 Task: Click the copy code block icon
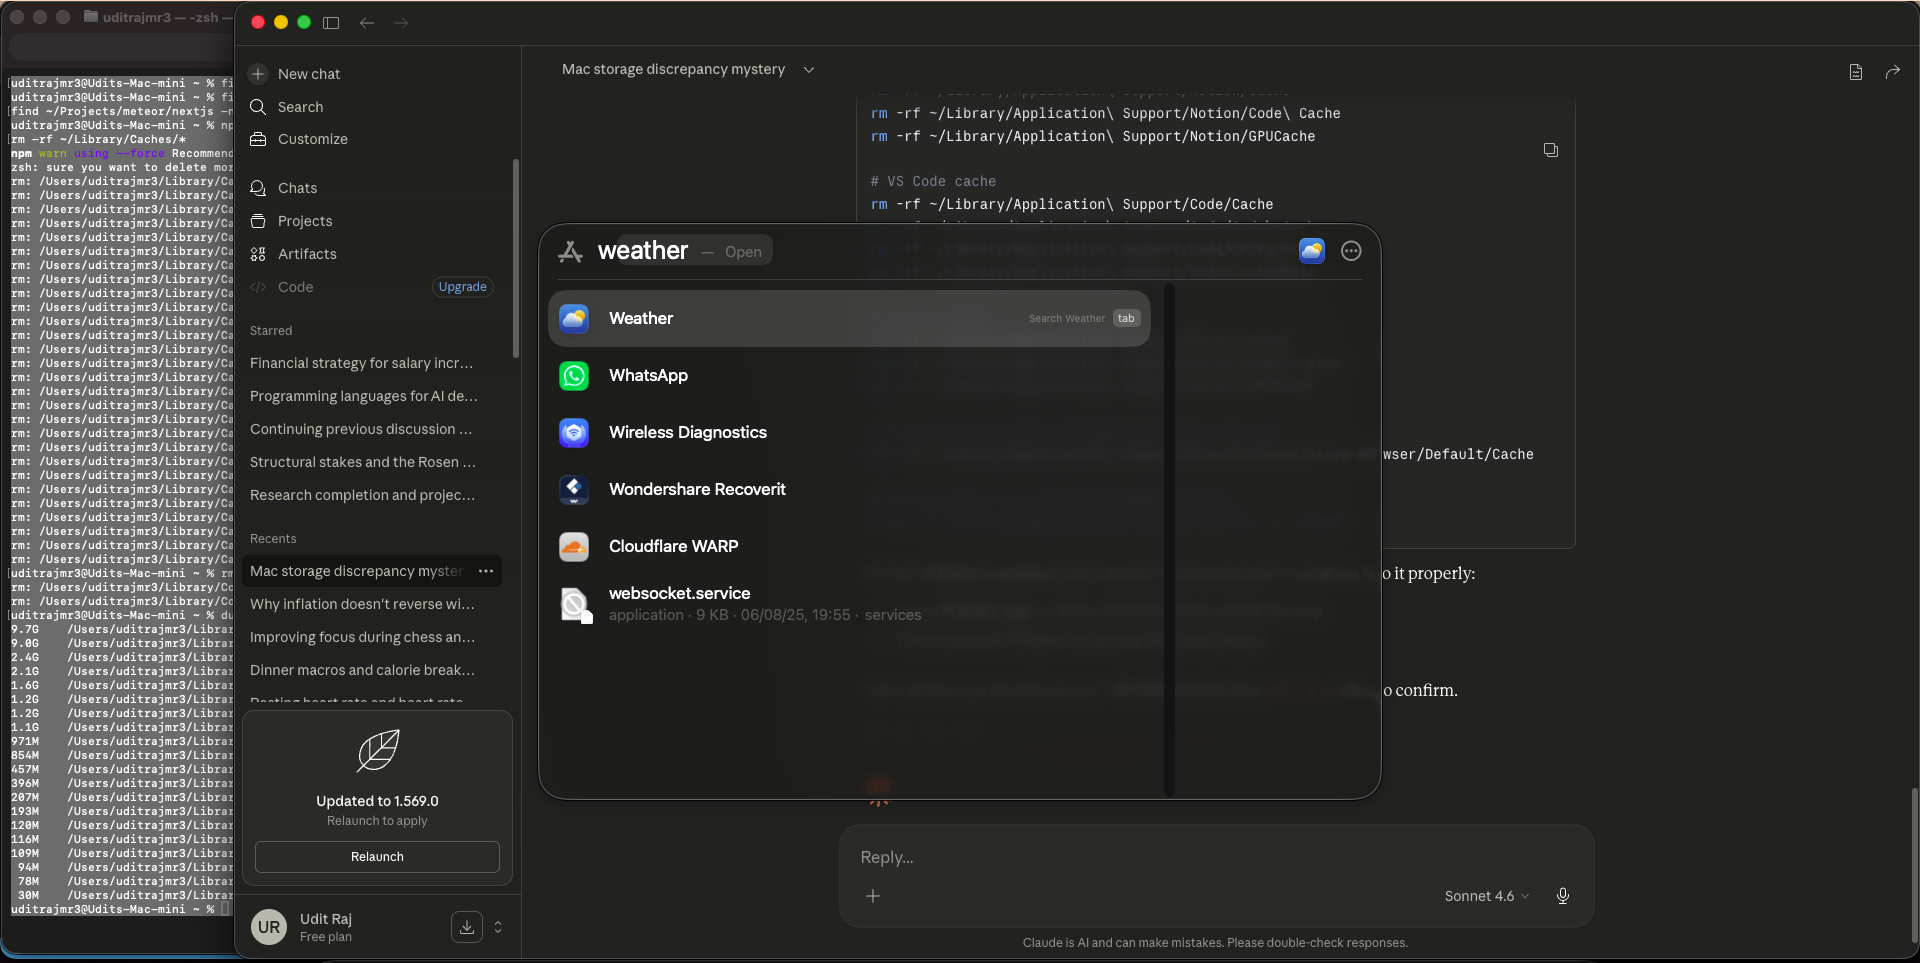[x=1550, y=150]
